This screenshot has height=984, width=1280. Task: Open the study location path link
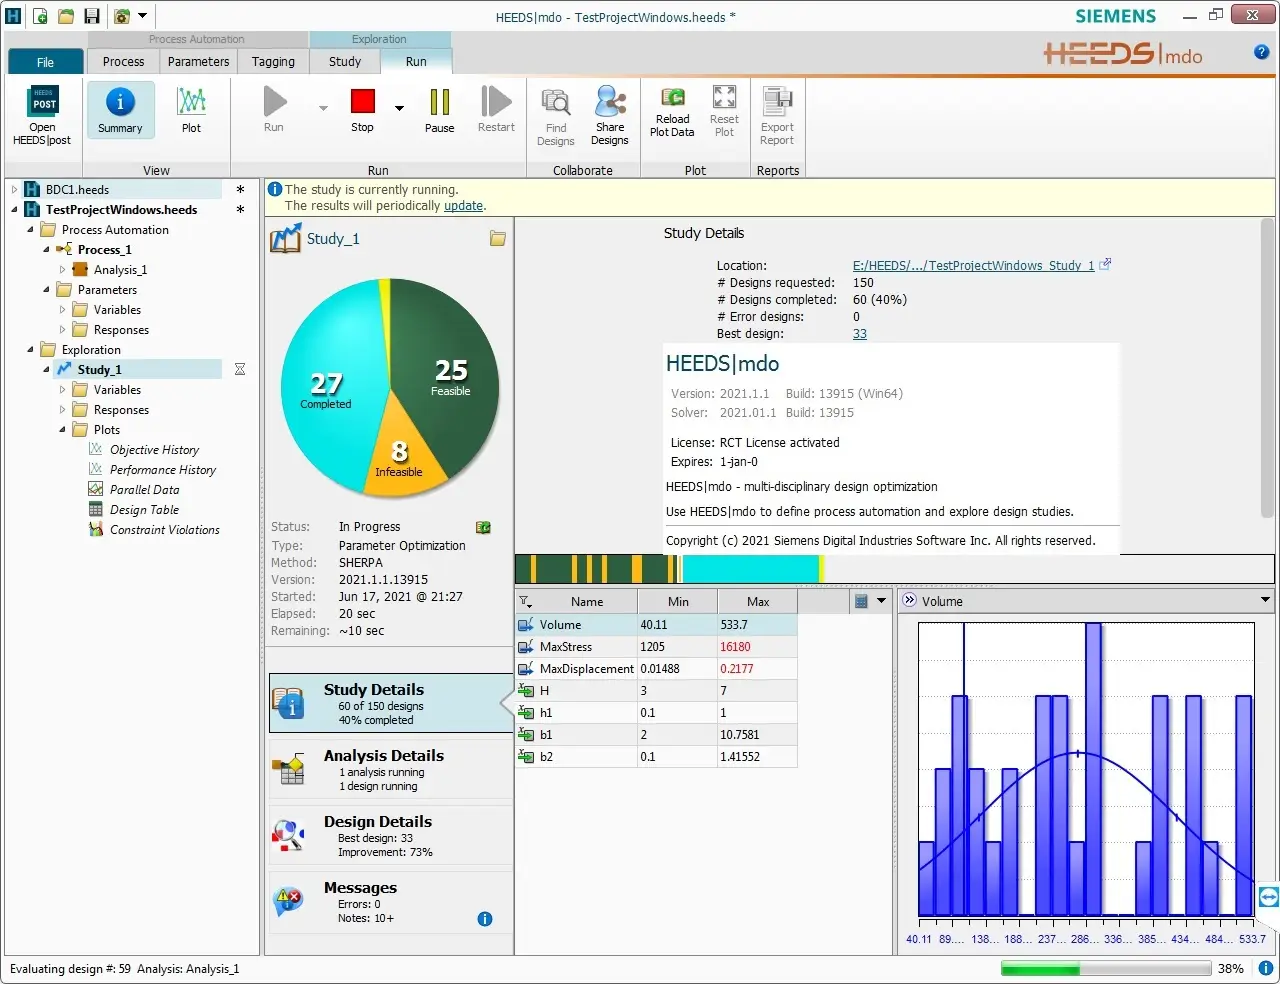[973, 266]
